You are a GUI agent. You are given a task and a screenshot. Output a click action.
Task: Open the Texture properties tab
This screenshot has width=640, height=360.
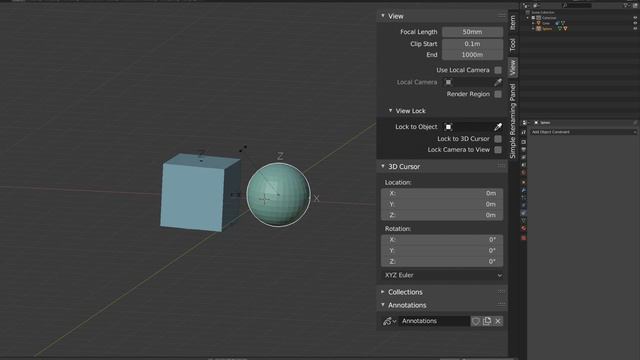(x=524, y=238)
